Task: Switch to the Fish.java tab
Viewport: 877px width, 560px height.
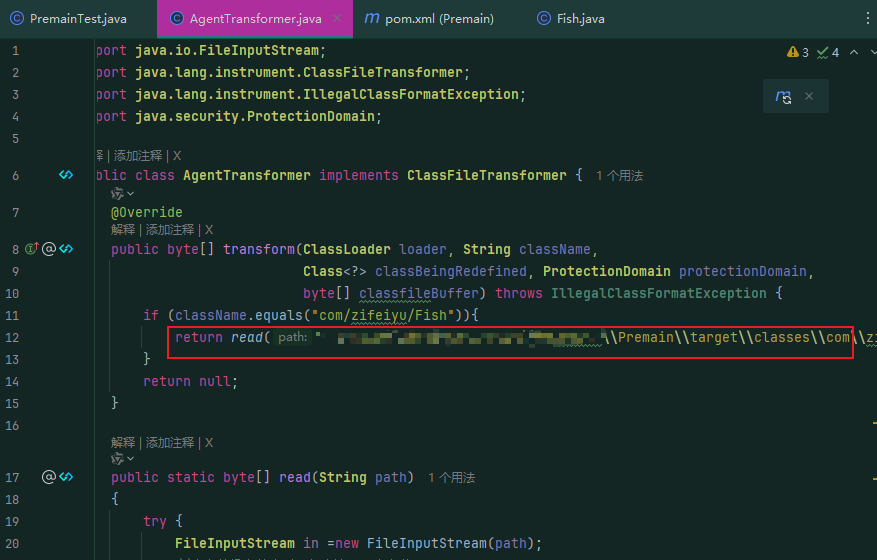Action: [x=571, y=18]
